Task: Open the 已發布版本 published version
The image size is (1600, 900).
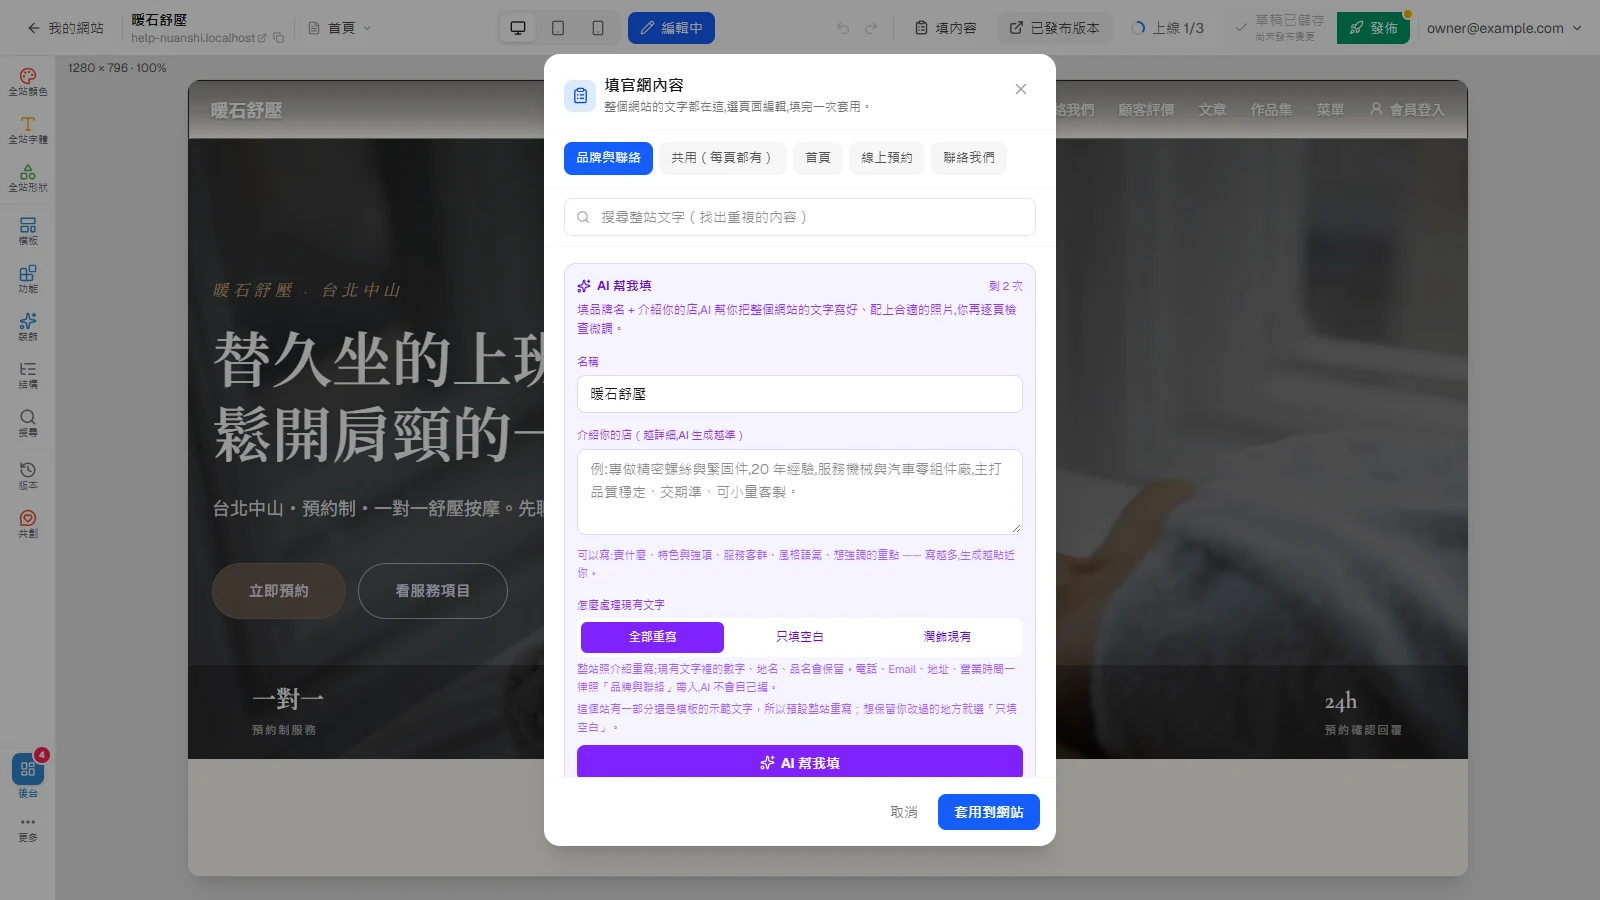Action: point(1054,28)
